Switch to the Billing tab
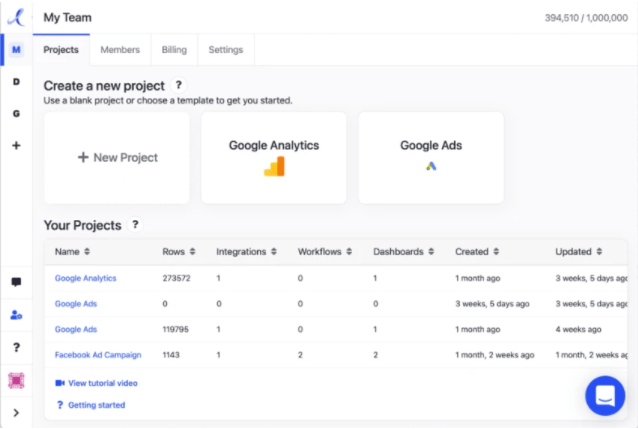 click(x=174, y=49)
